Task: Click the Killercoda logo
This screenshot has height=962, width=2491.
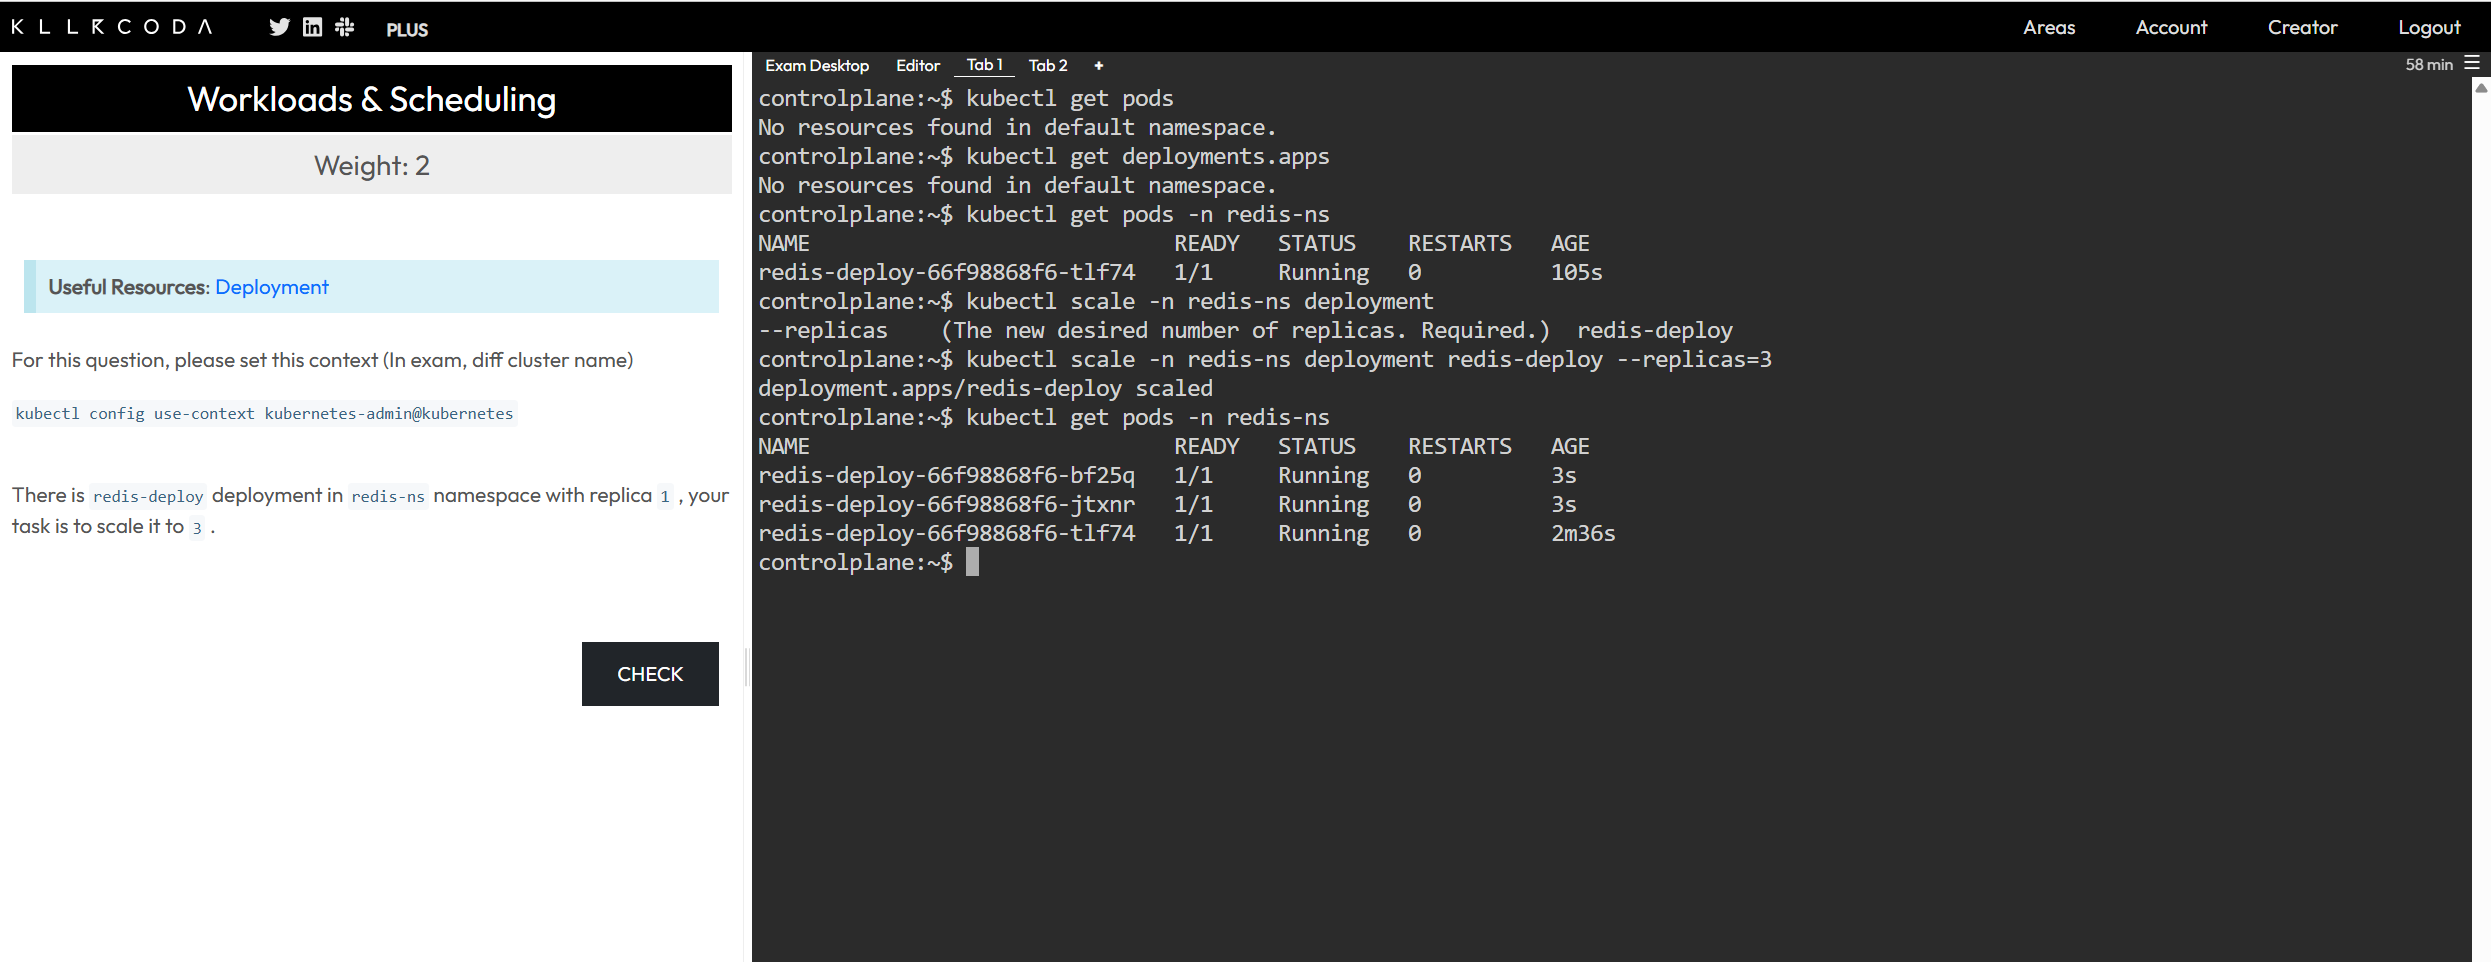Action: click(111, 27)
